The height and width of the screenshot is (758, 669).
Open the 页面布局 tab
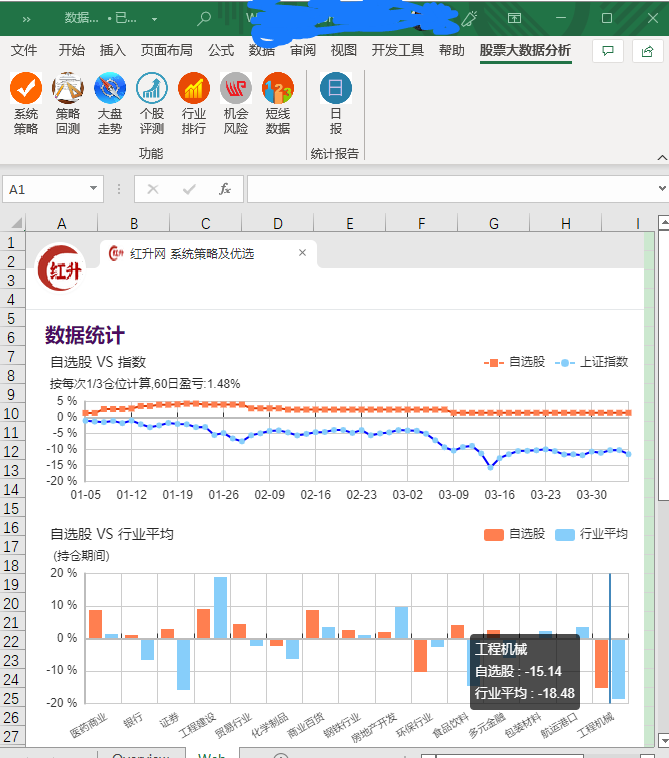167,50
